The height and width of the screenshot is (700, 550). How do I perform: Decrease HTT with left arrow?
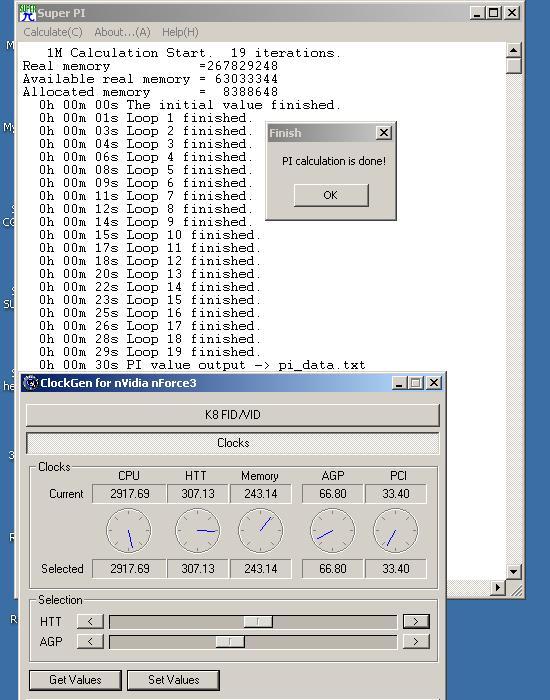[90, 621]
